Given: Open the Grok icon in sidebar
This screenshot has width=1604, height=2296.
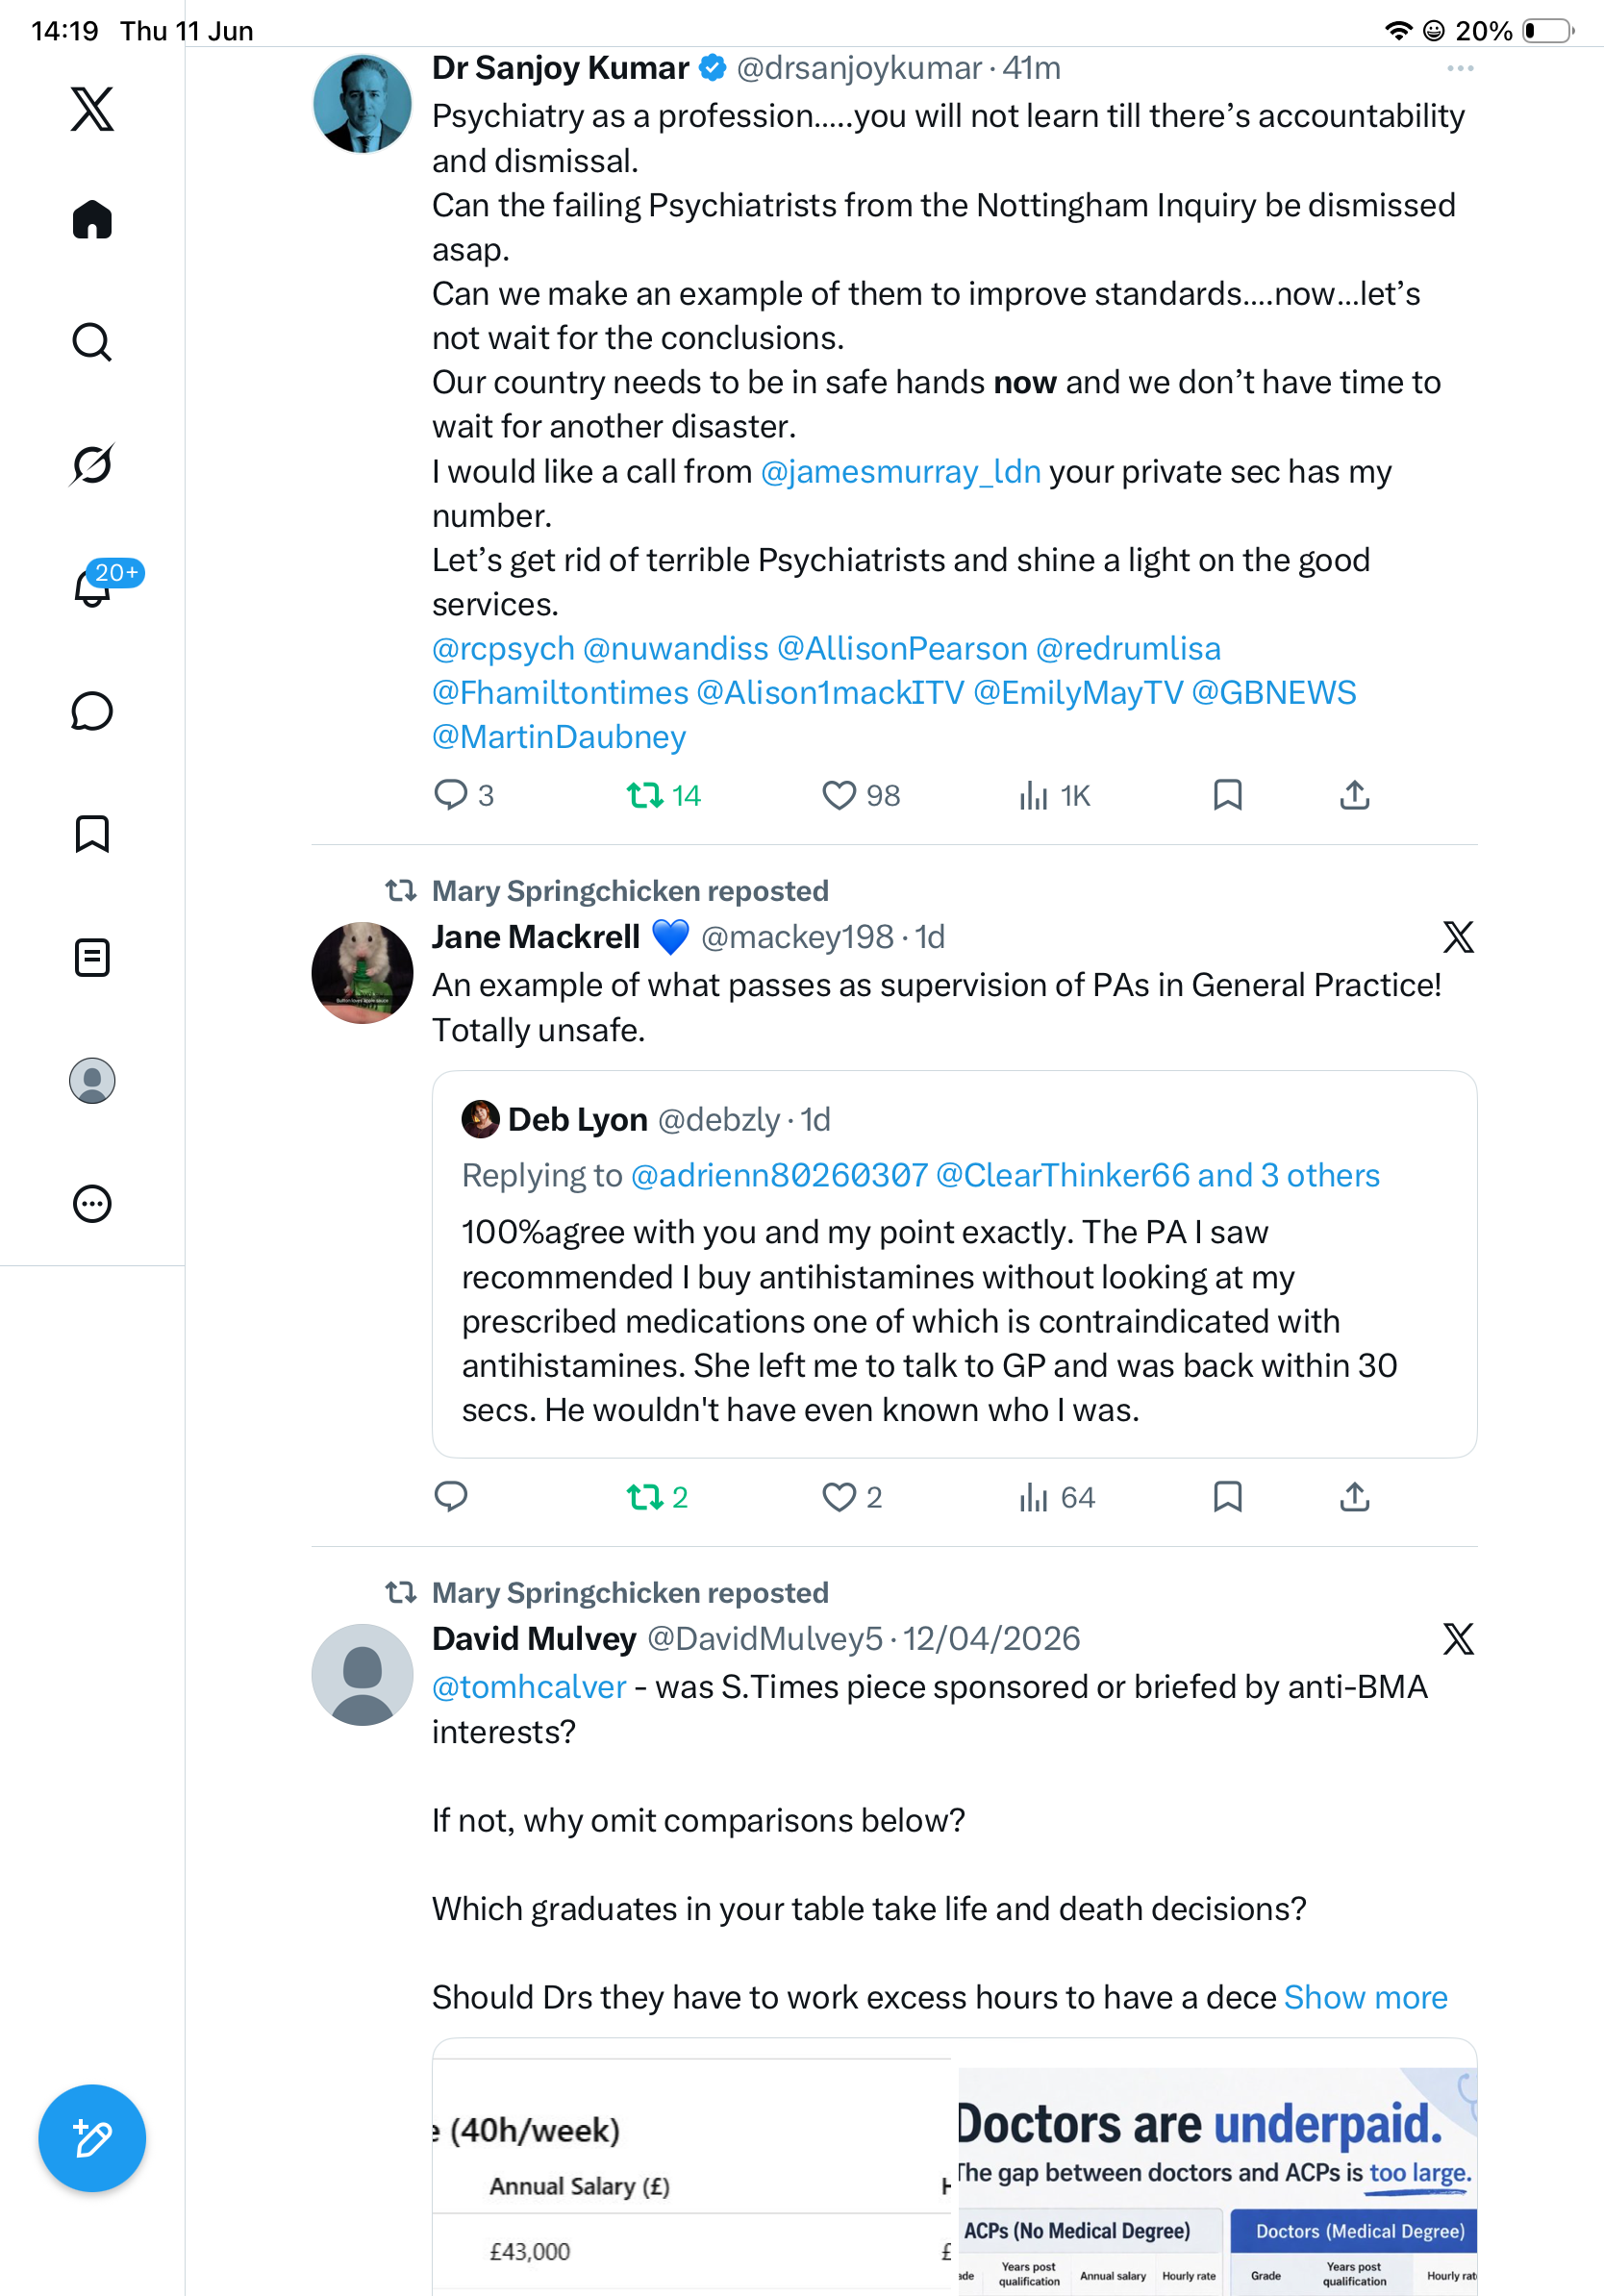Looking at the screenshot, I should [x=92, y=465].
